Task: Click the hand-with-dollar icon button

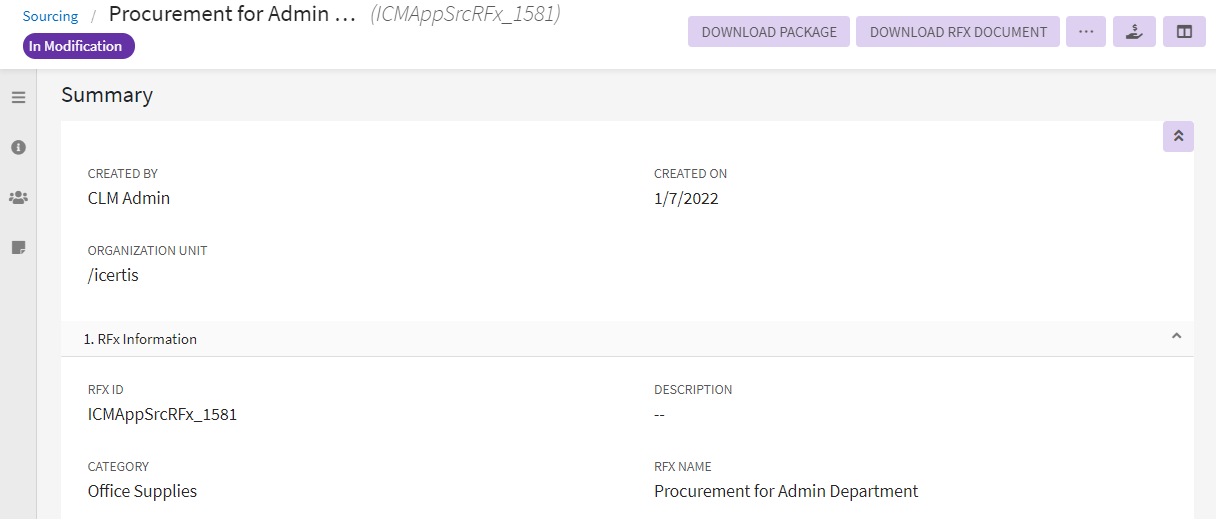Action: point(1134,32)
